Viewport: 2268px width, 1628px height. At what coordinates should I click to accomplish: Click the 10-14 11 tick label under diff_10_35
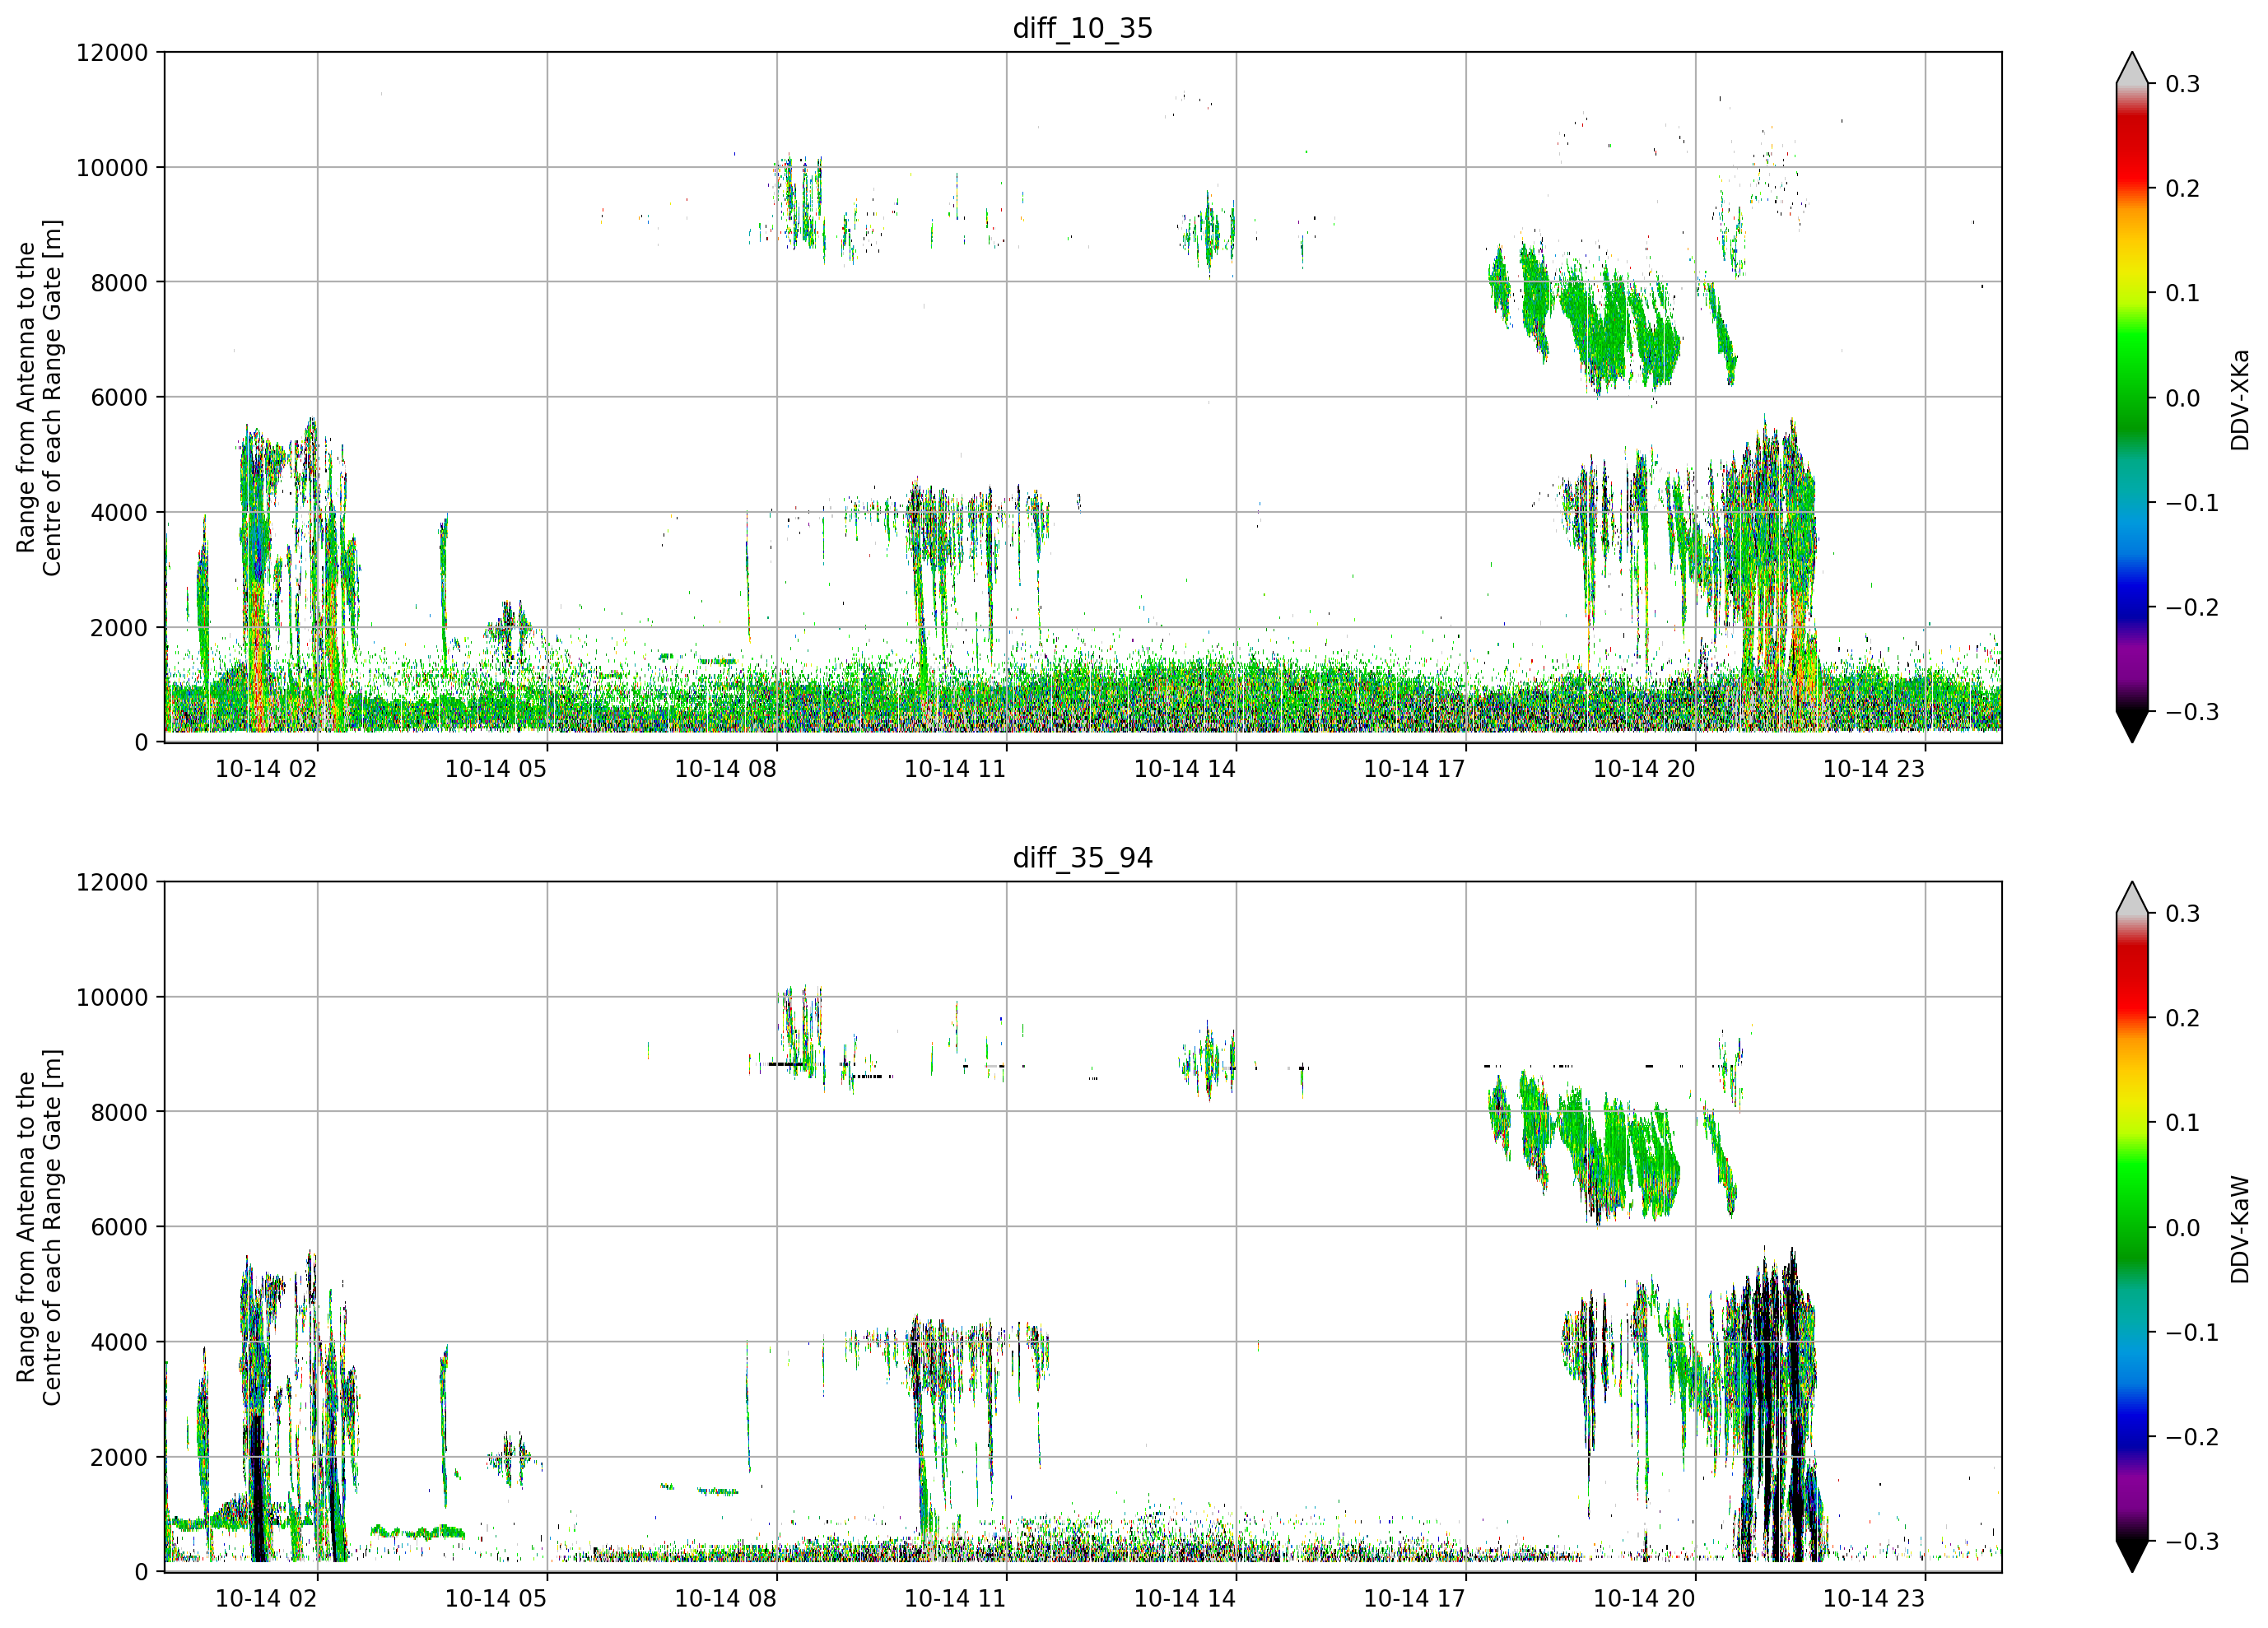955,769
